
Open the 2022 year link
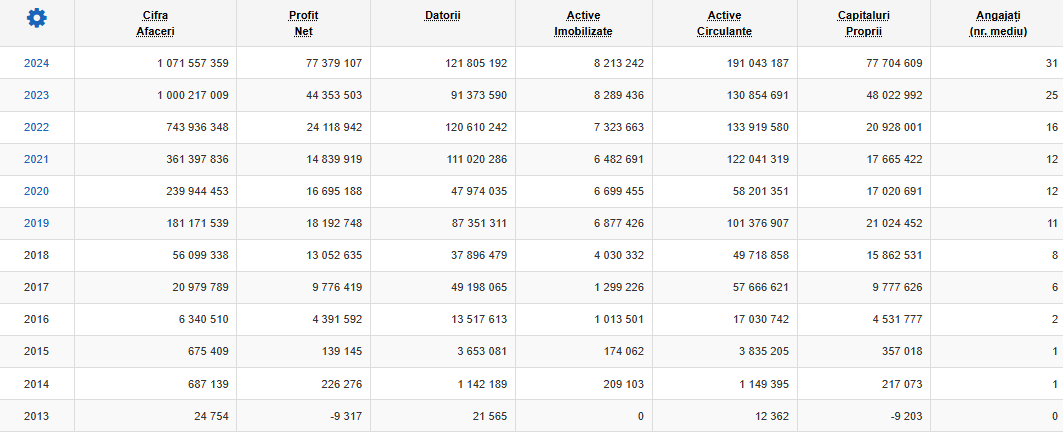pos(37,127)
